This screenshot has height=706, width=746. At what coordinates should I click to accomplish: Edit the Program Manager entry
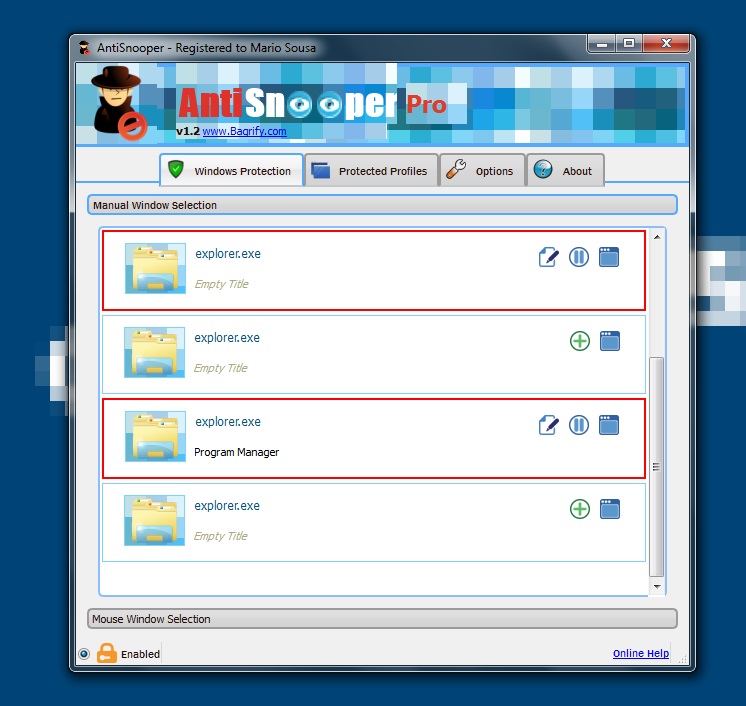pyautogui.click(x=549, y=425)
